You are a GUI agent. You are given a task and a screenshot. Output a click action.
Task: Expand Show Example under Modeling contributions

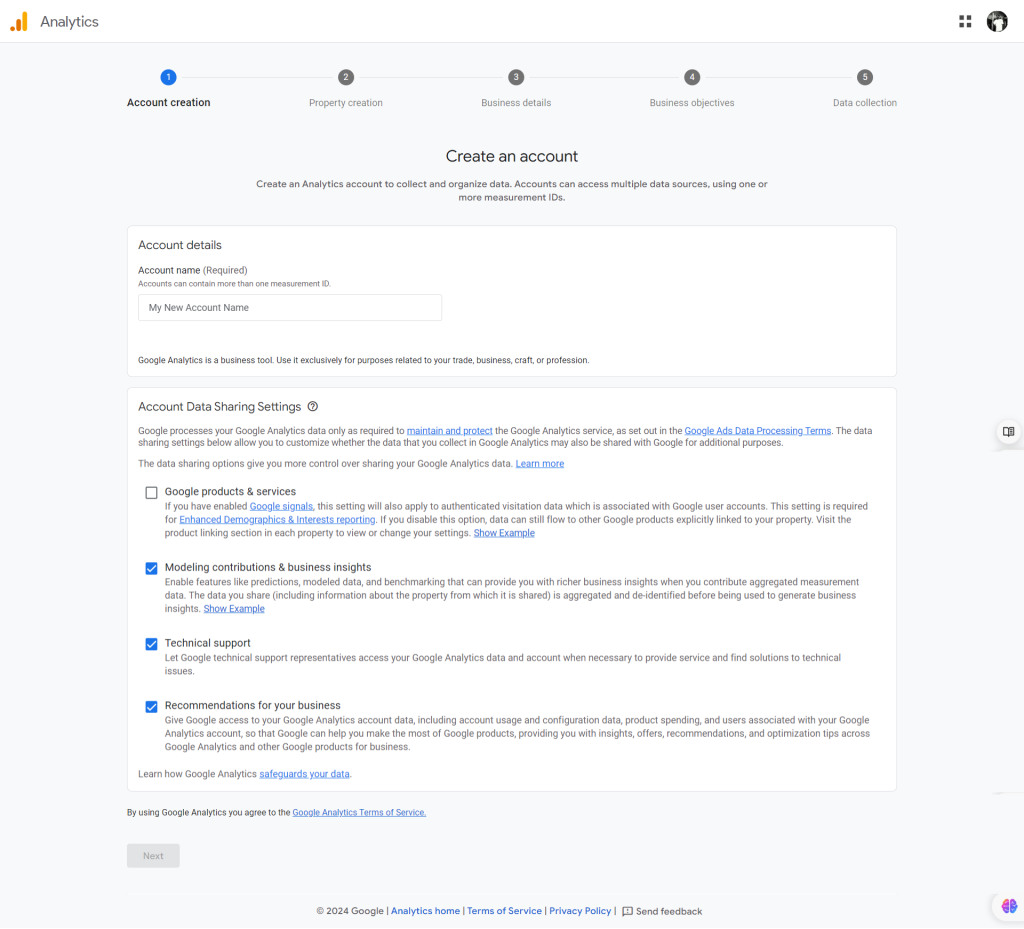point(234,609)
